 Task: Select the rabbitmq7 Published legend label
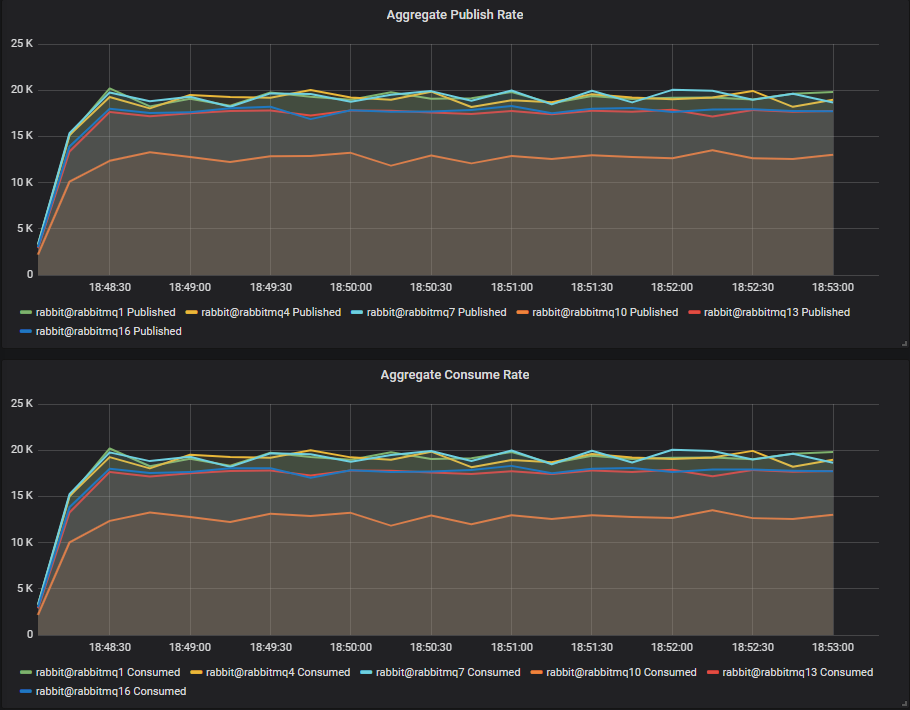tap(438, 312)
